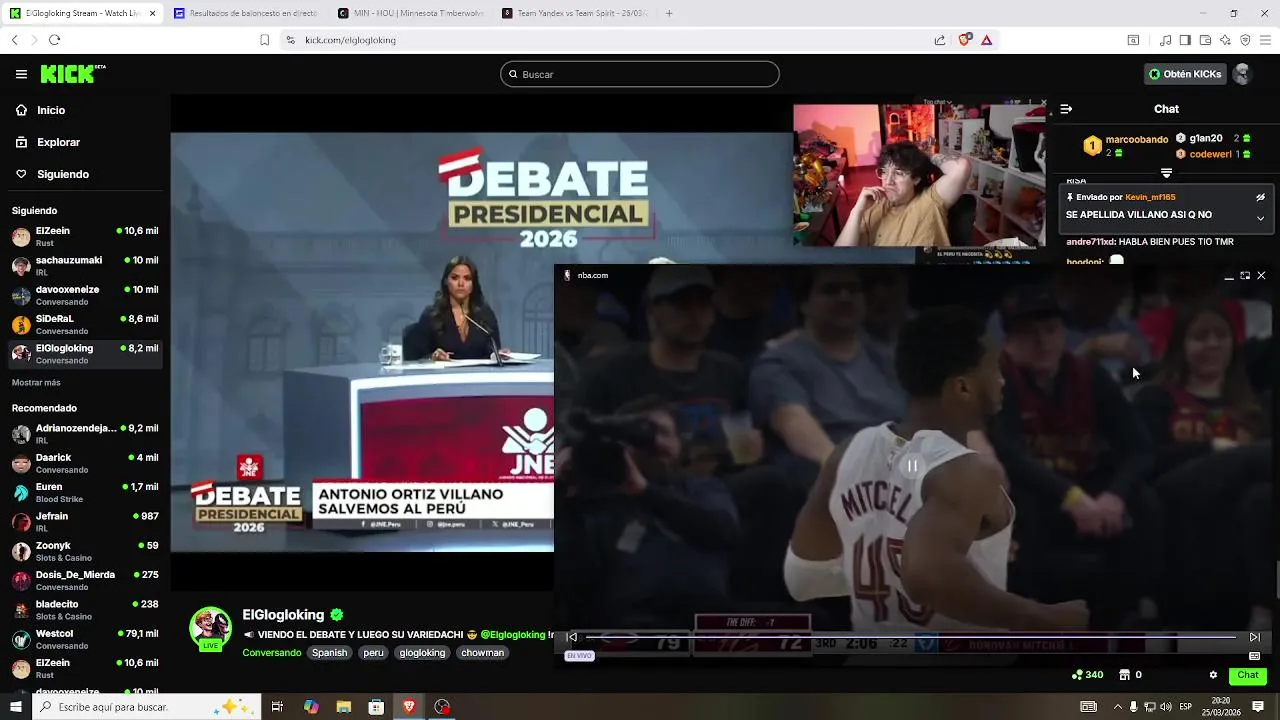Open Adrianozendeja recommended channel
This screenshot has height=720, width=1280.
click(85, 434)
